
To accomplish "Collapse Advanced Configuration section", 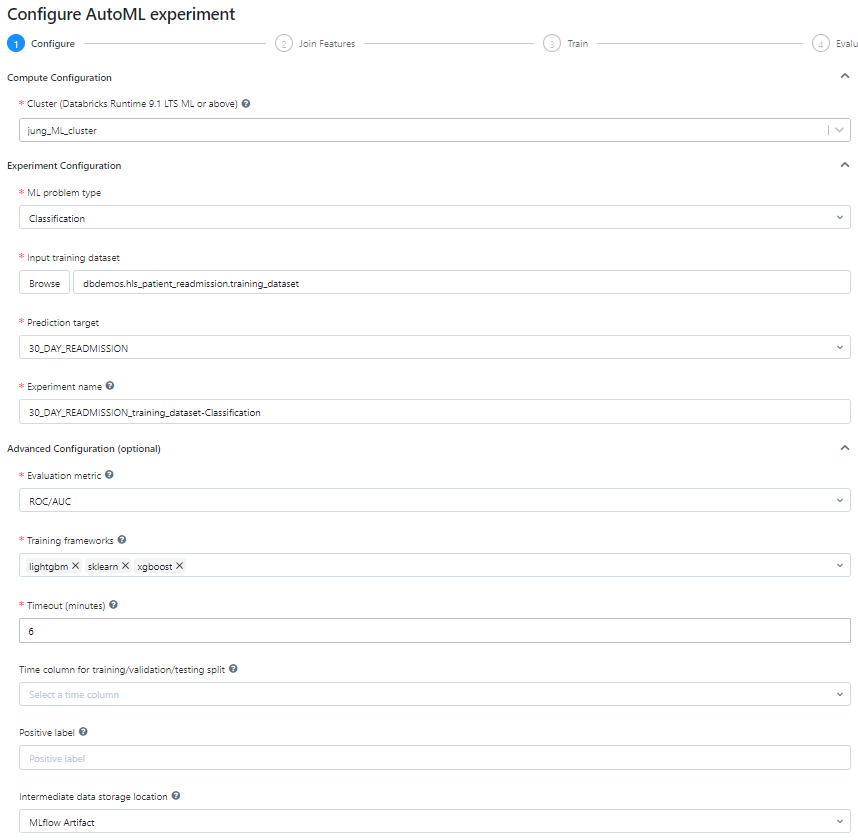I will (845, 448).
